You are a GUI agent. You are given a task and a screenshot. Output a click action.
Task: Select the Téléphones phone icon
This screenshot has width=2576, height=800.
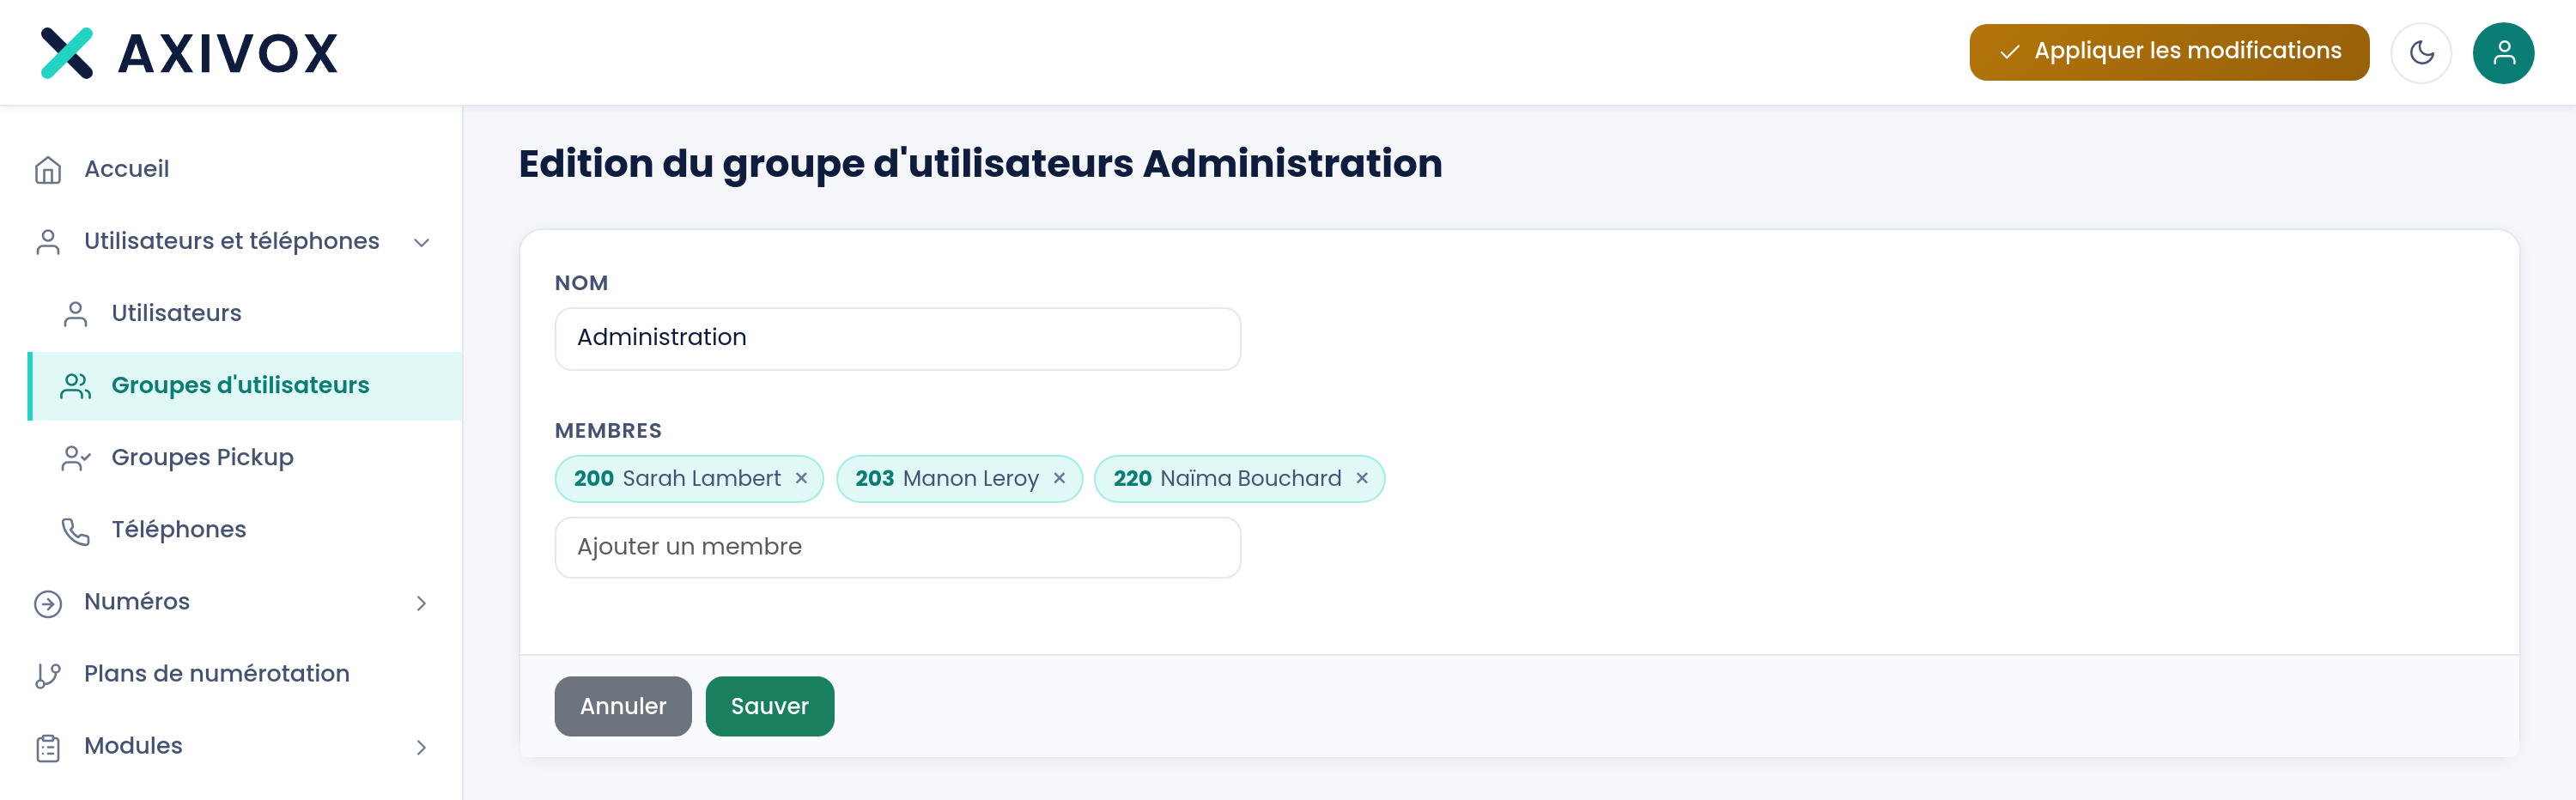[76, 530]
